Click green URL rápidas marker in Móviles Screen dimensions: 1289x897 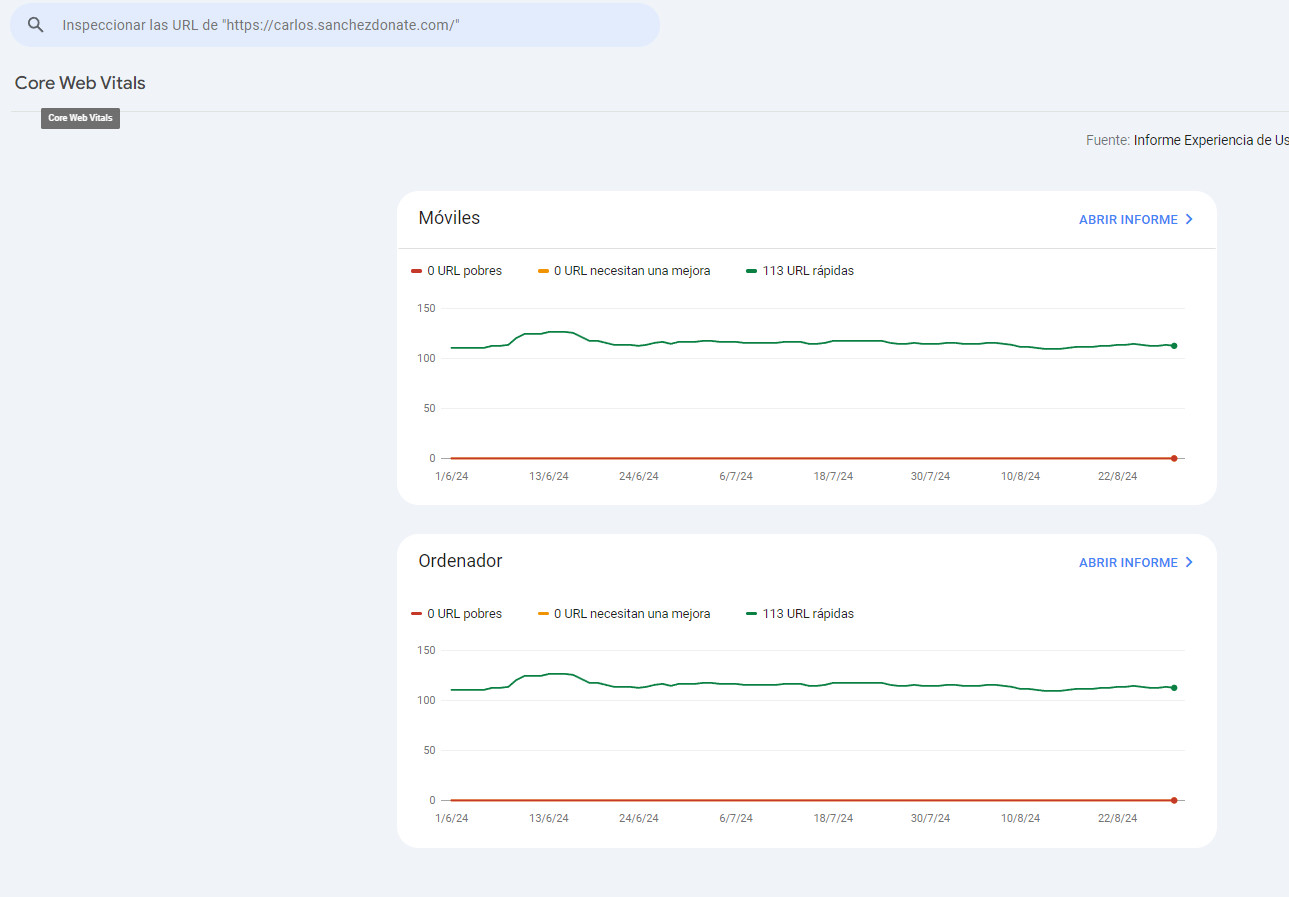(x=752, y=271)
